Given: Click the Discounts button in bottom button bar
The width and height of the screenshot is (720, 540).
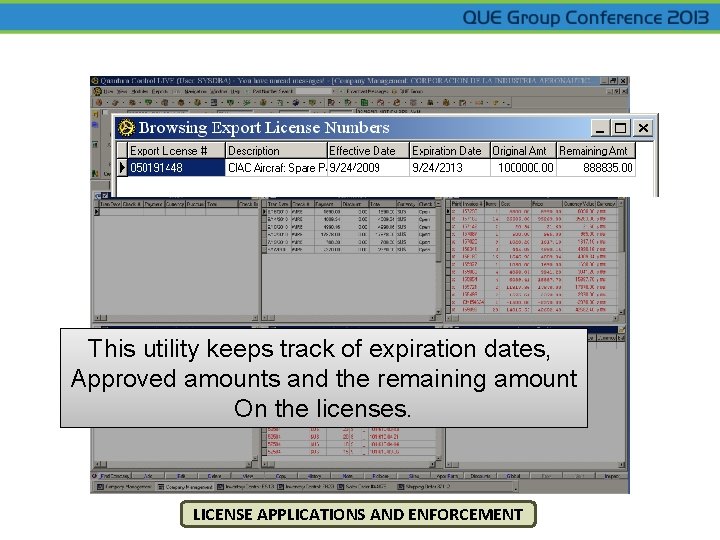Looking at the screenshot, I should coord(480,476).
